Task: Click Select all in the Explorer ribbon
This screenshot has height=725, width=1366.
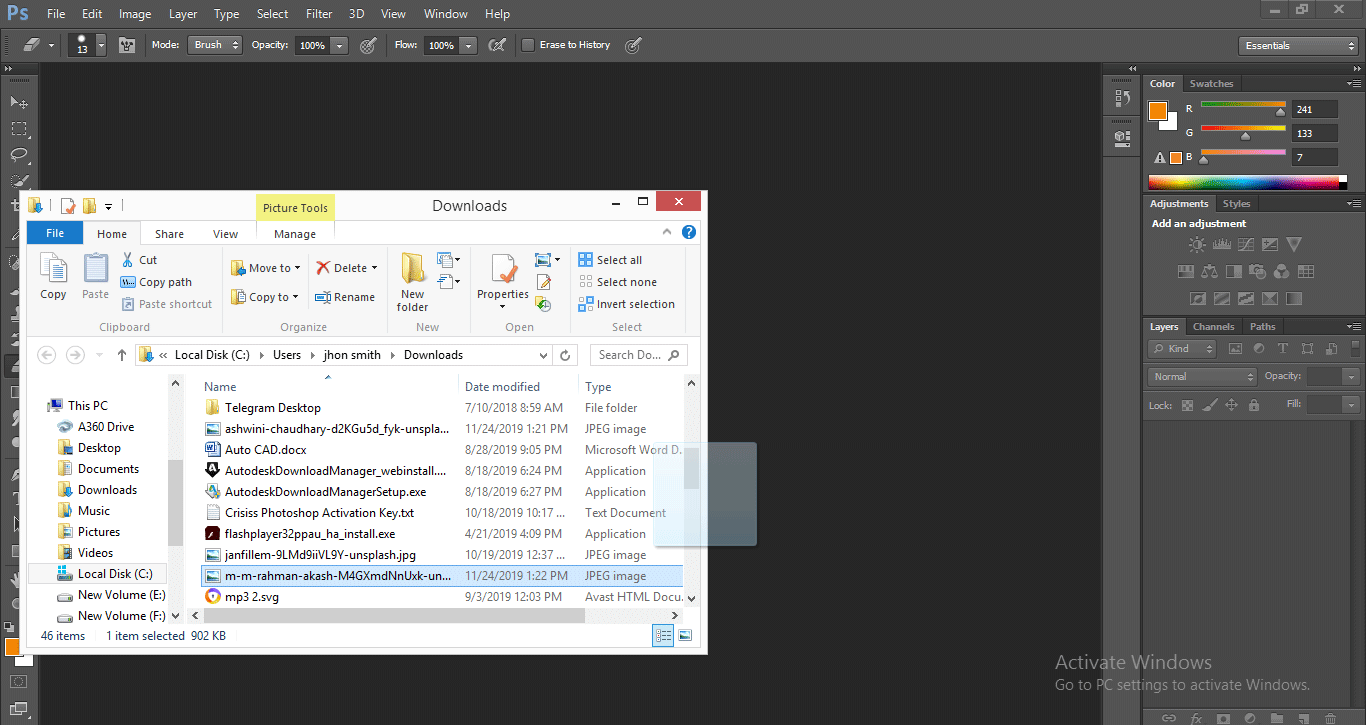Action: click(611, 259)
